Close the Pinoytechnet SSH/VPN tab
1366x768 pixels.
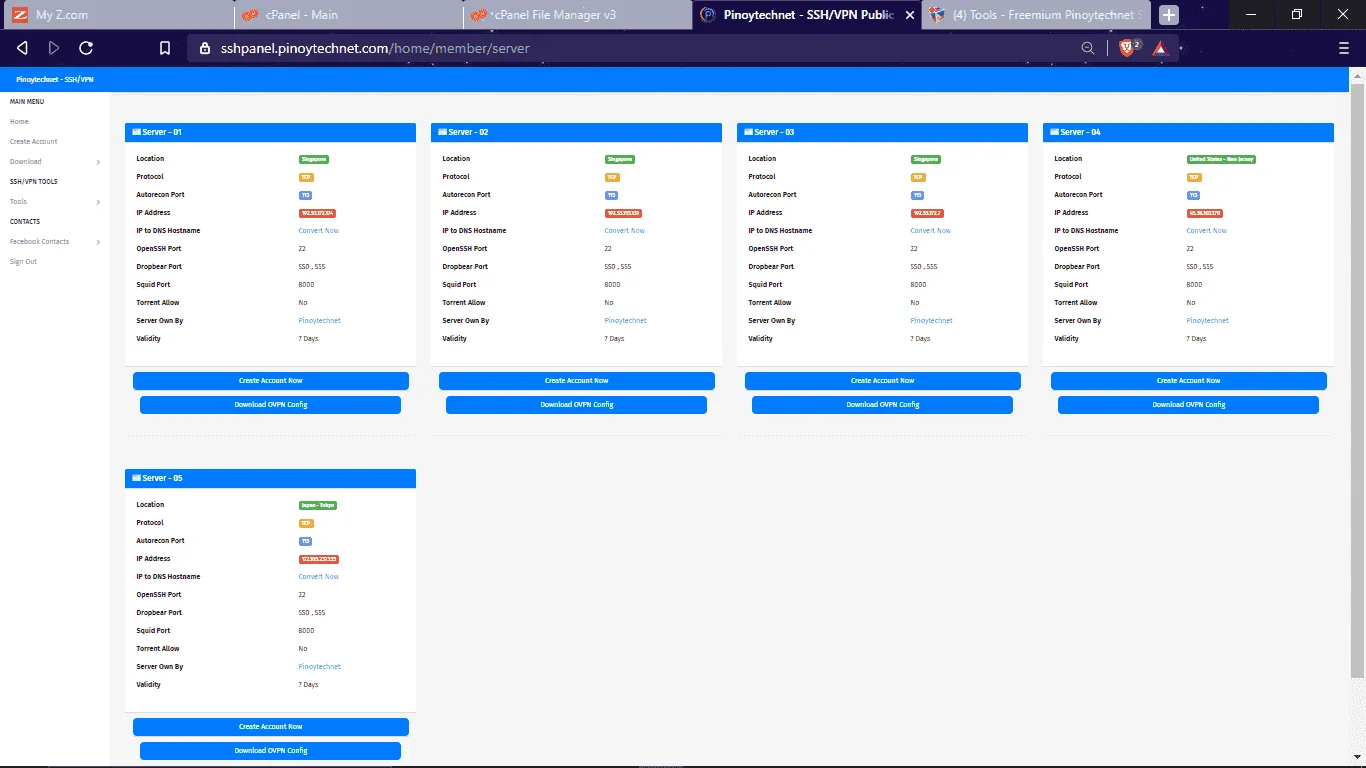[909, 15]
